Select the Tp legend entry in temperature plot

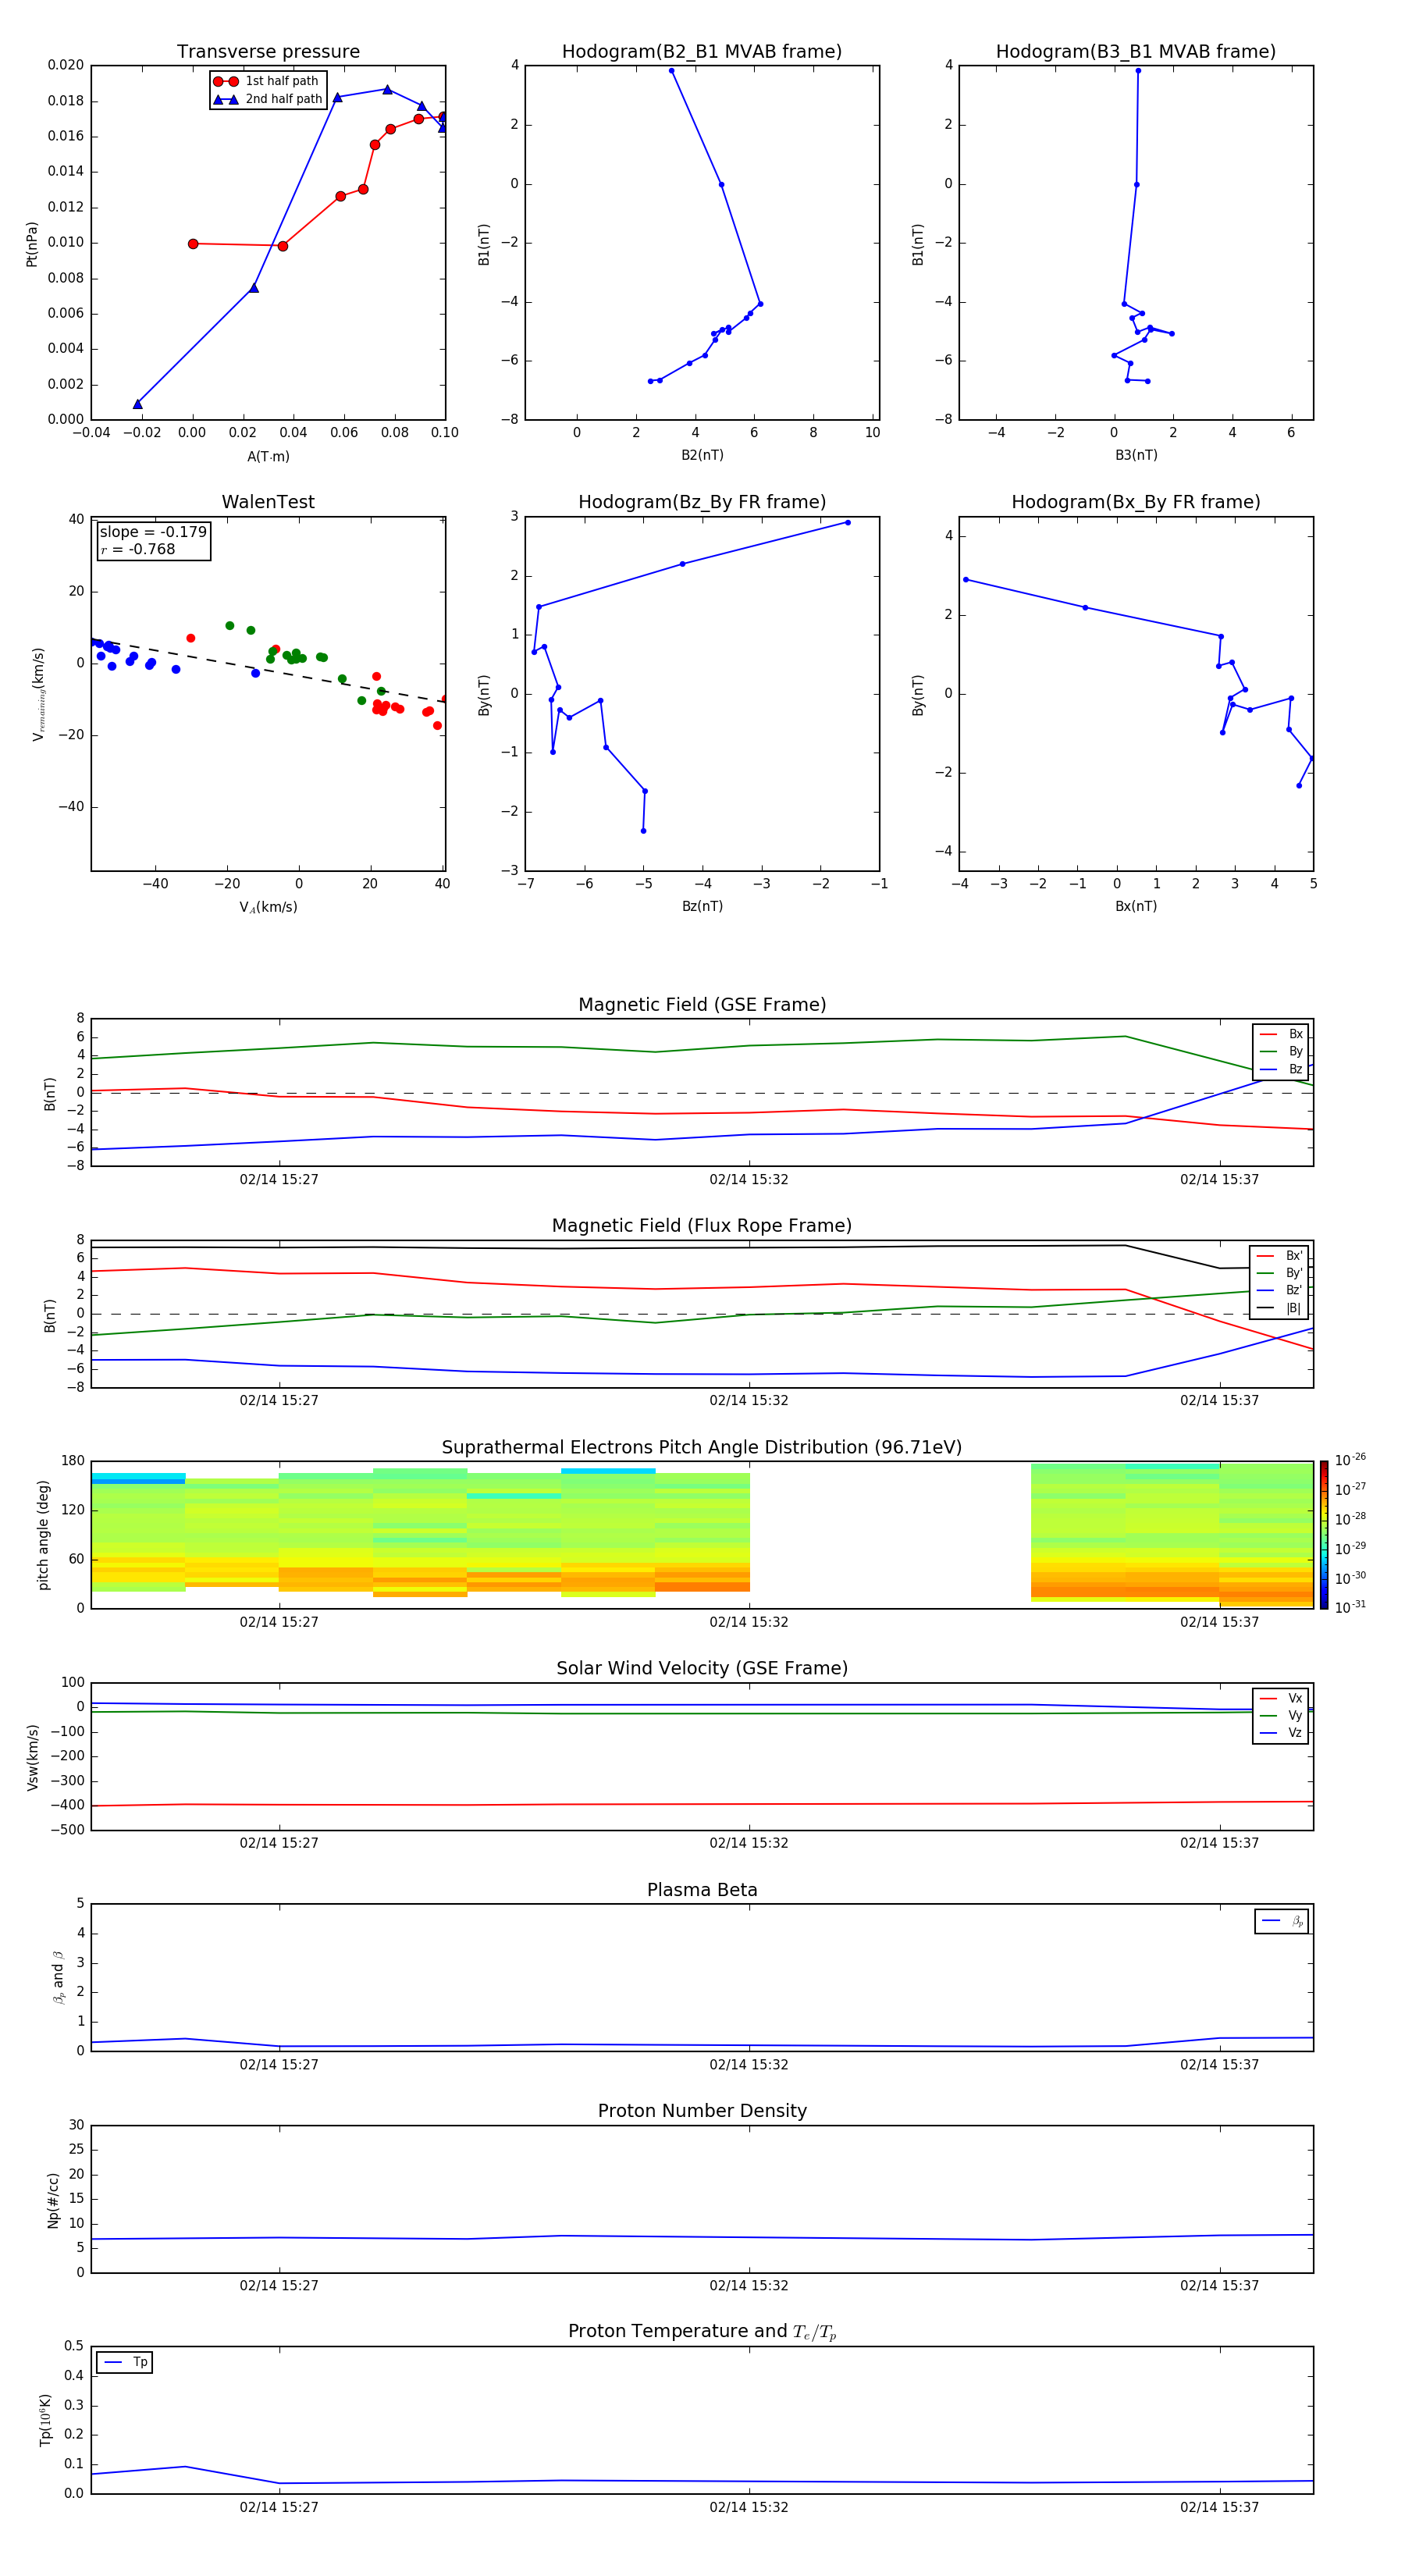tap(125, 2362)
